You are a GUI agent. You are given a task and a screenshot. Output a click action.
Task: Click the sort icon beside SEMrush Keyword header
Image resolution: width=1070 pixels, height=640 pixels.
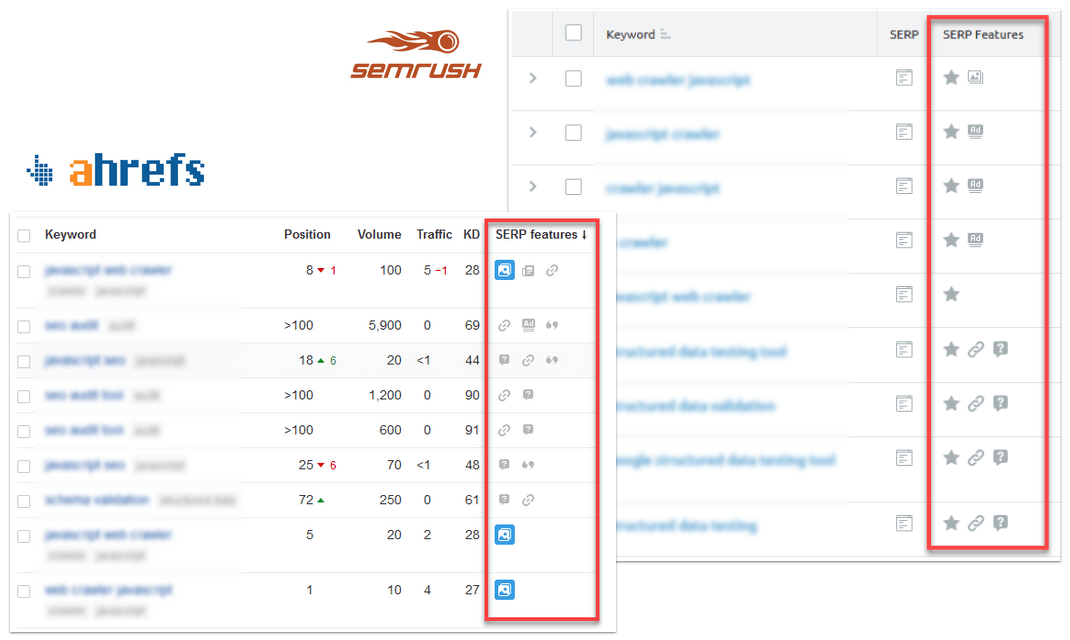pos(665,34)
